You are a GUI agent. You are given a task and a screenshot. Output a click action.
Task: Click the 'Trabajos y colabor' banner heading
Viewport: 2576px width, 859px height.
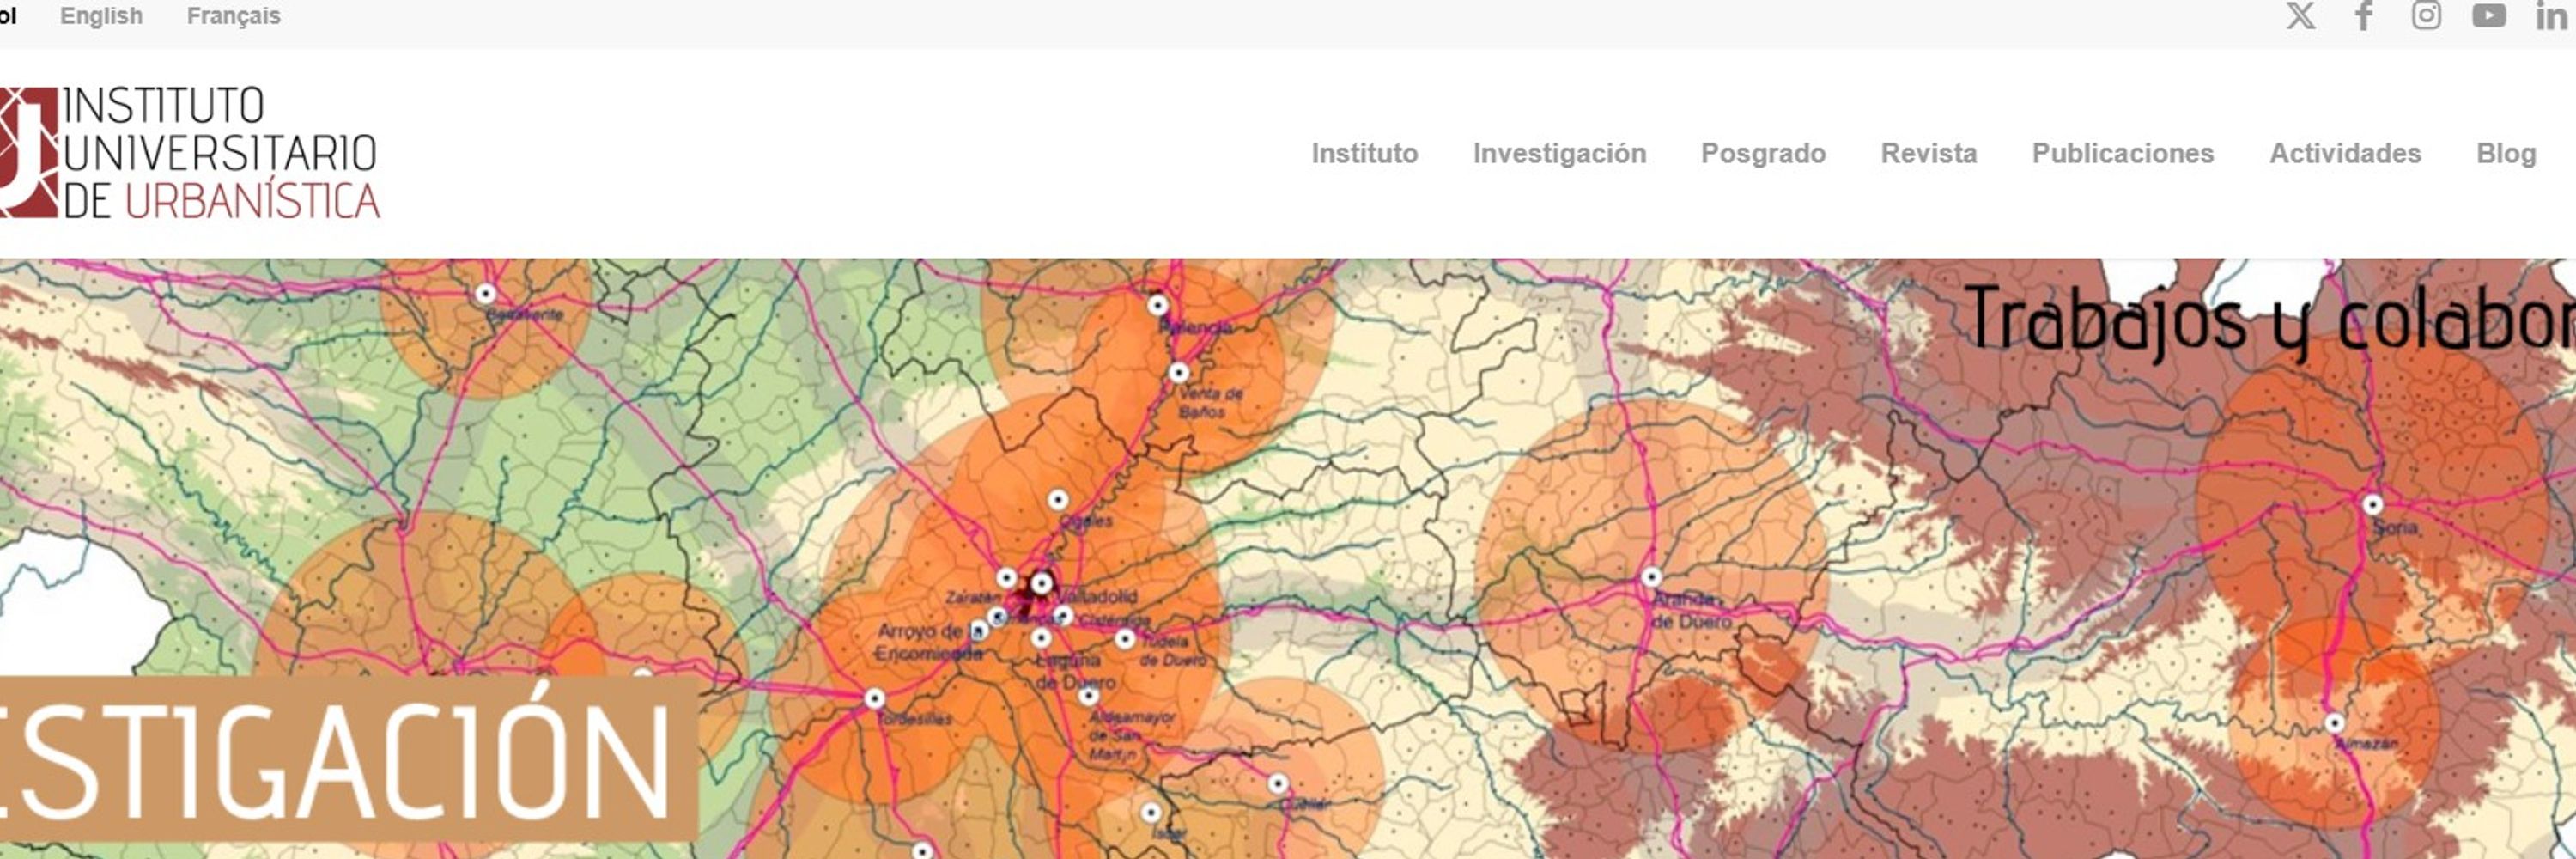click(x=2270, y=322)
